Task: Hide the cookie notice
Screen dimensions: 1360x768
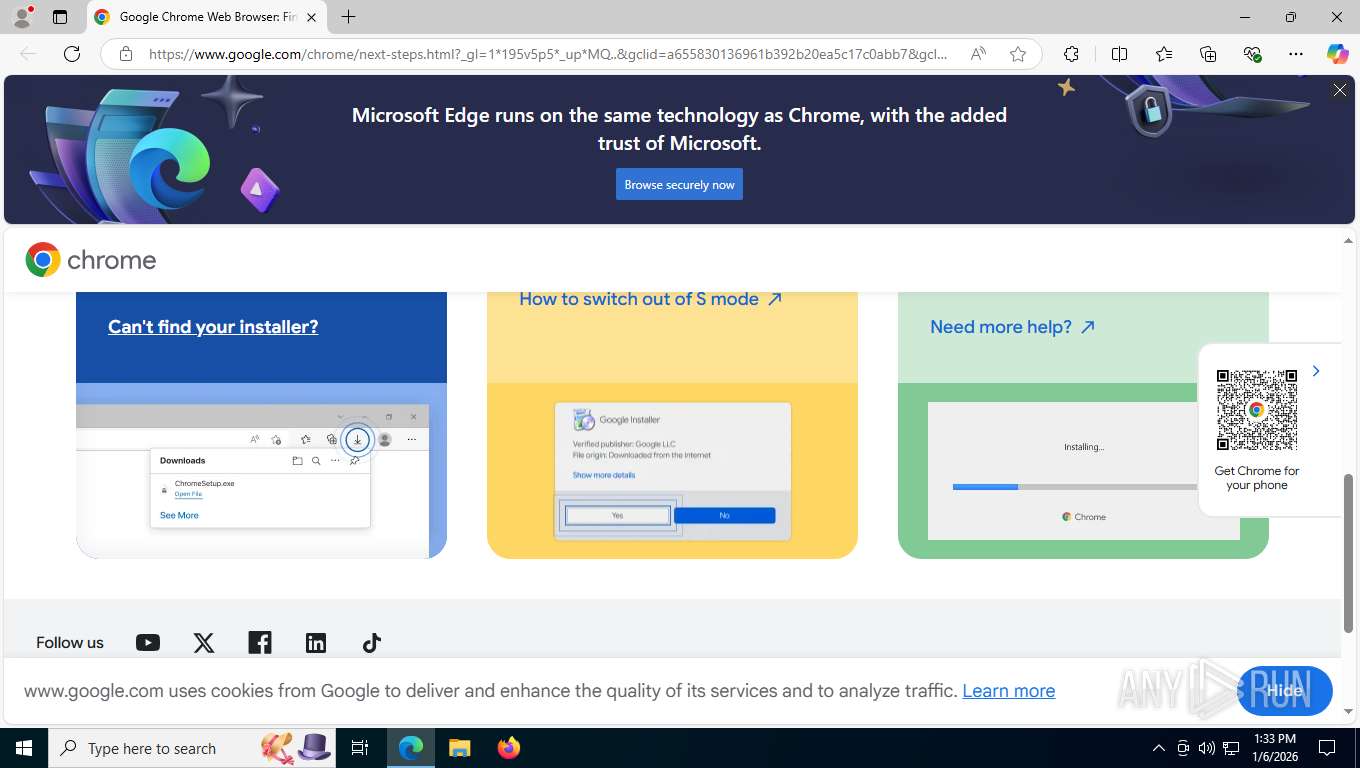Action: (1285, 691)
